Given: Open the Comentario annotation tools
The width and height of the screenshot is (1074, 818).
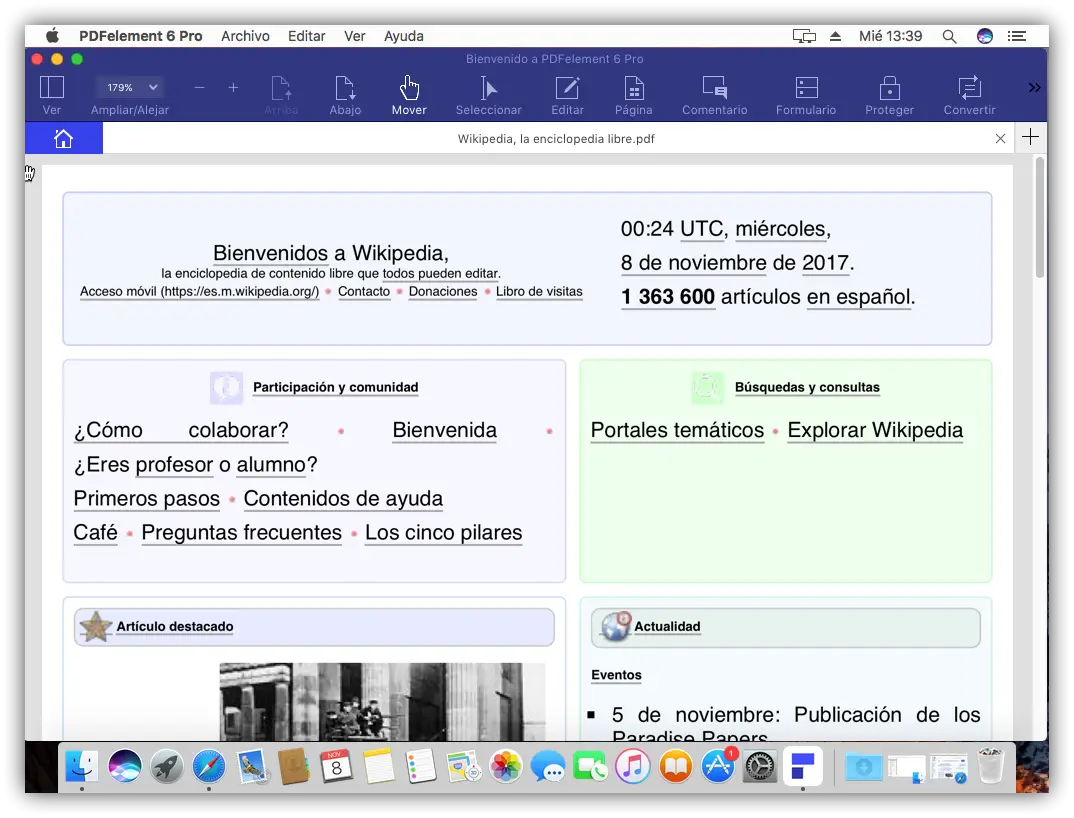Looking at the screenshot, I should (714, 88).
